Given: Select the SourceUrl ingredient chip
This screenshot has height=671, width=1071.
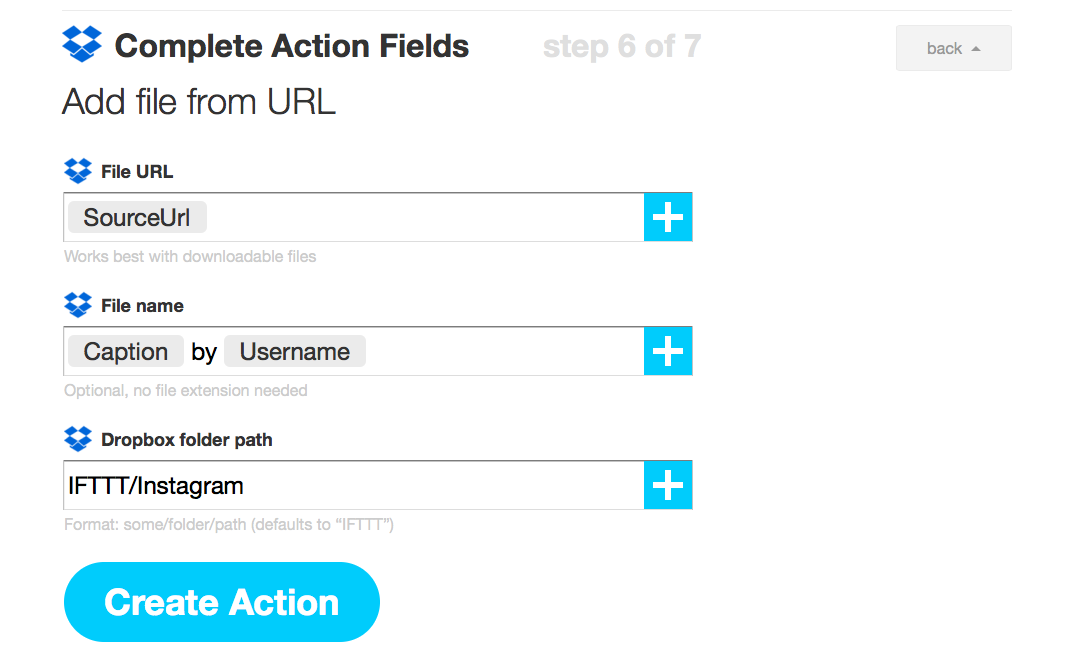Looking at the screenshot, I should pos(137,217).
